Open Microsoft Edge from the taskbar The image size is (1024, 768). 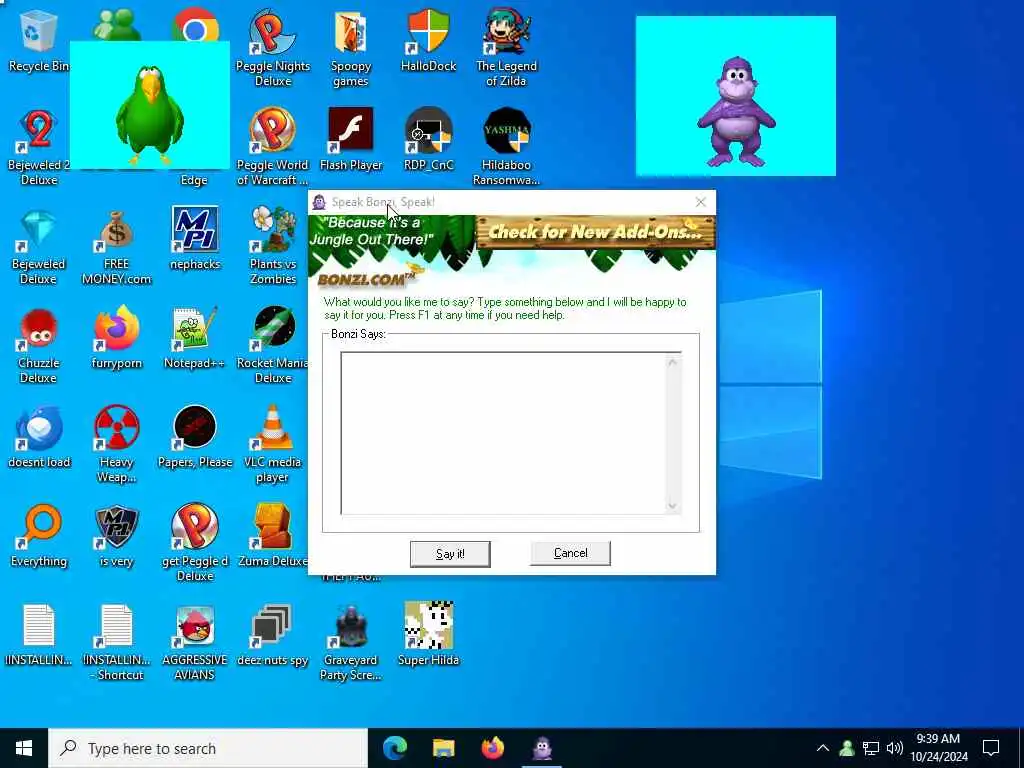pyautogui.click(x=394, y=748)
